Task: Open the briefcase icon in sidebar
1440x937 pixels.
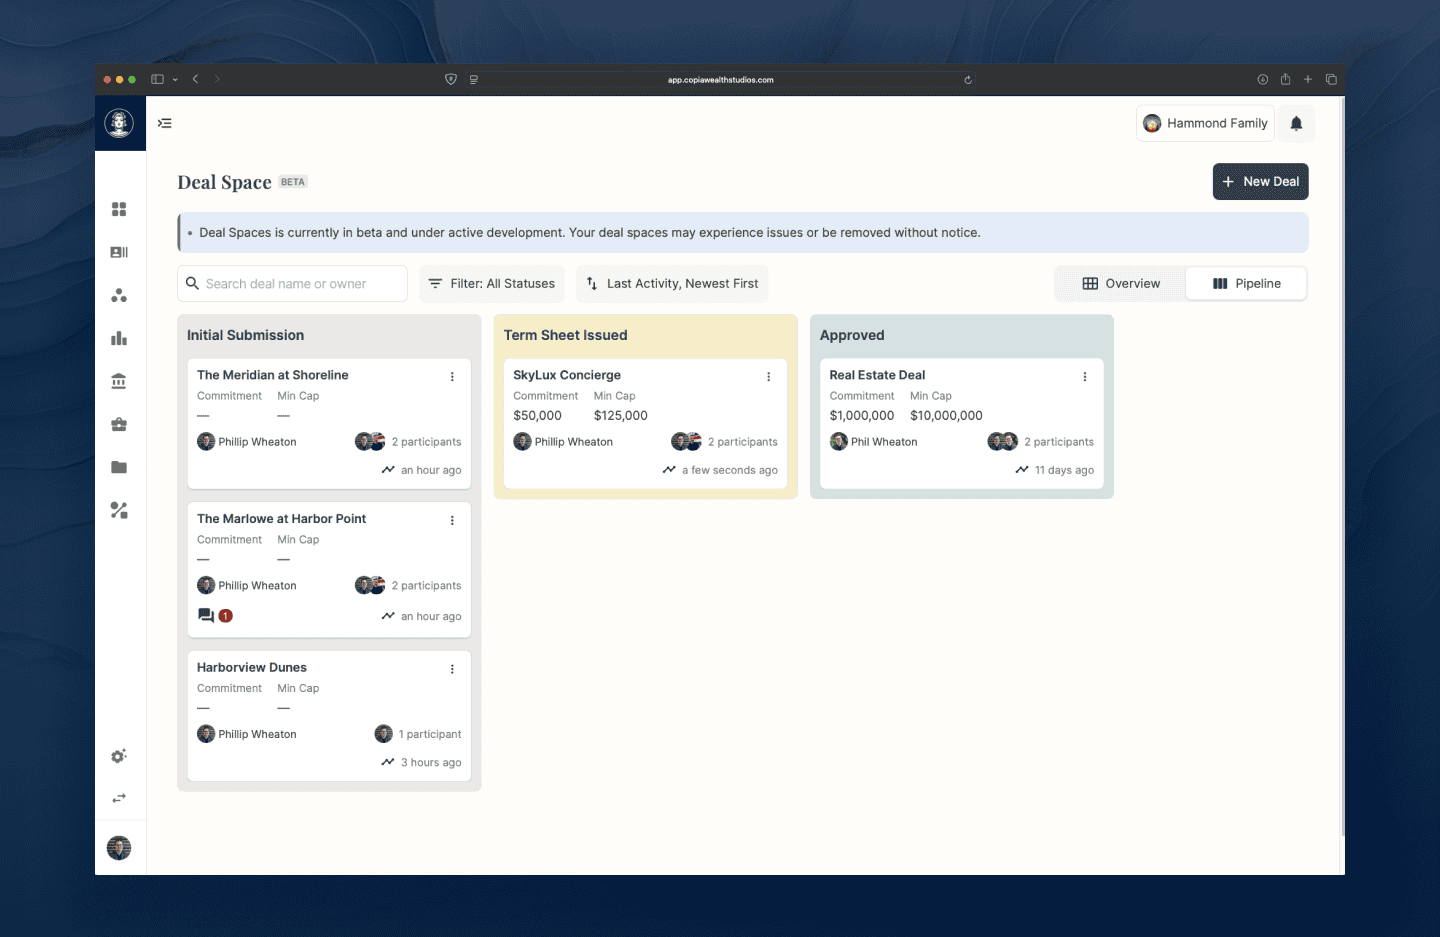Action: pos(119,424)
